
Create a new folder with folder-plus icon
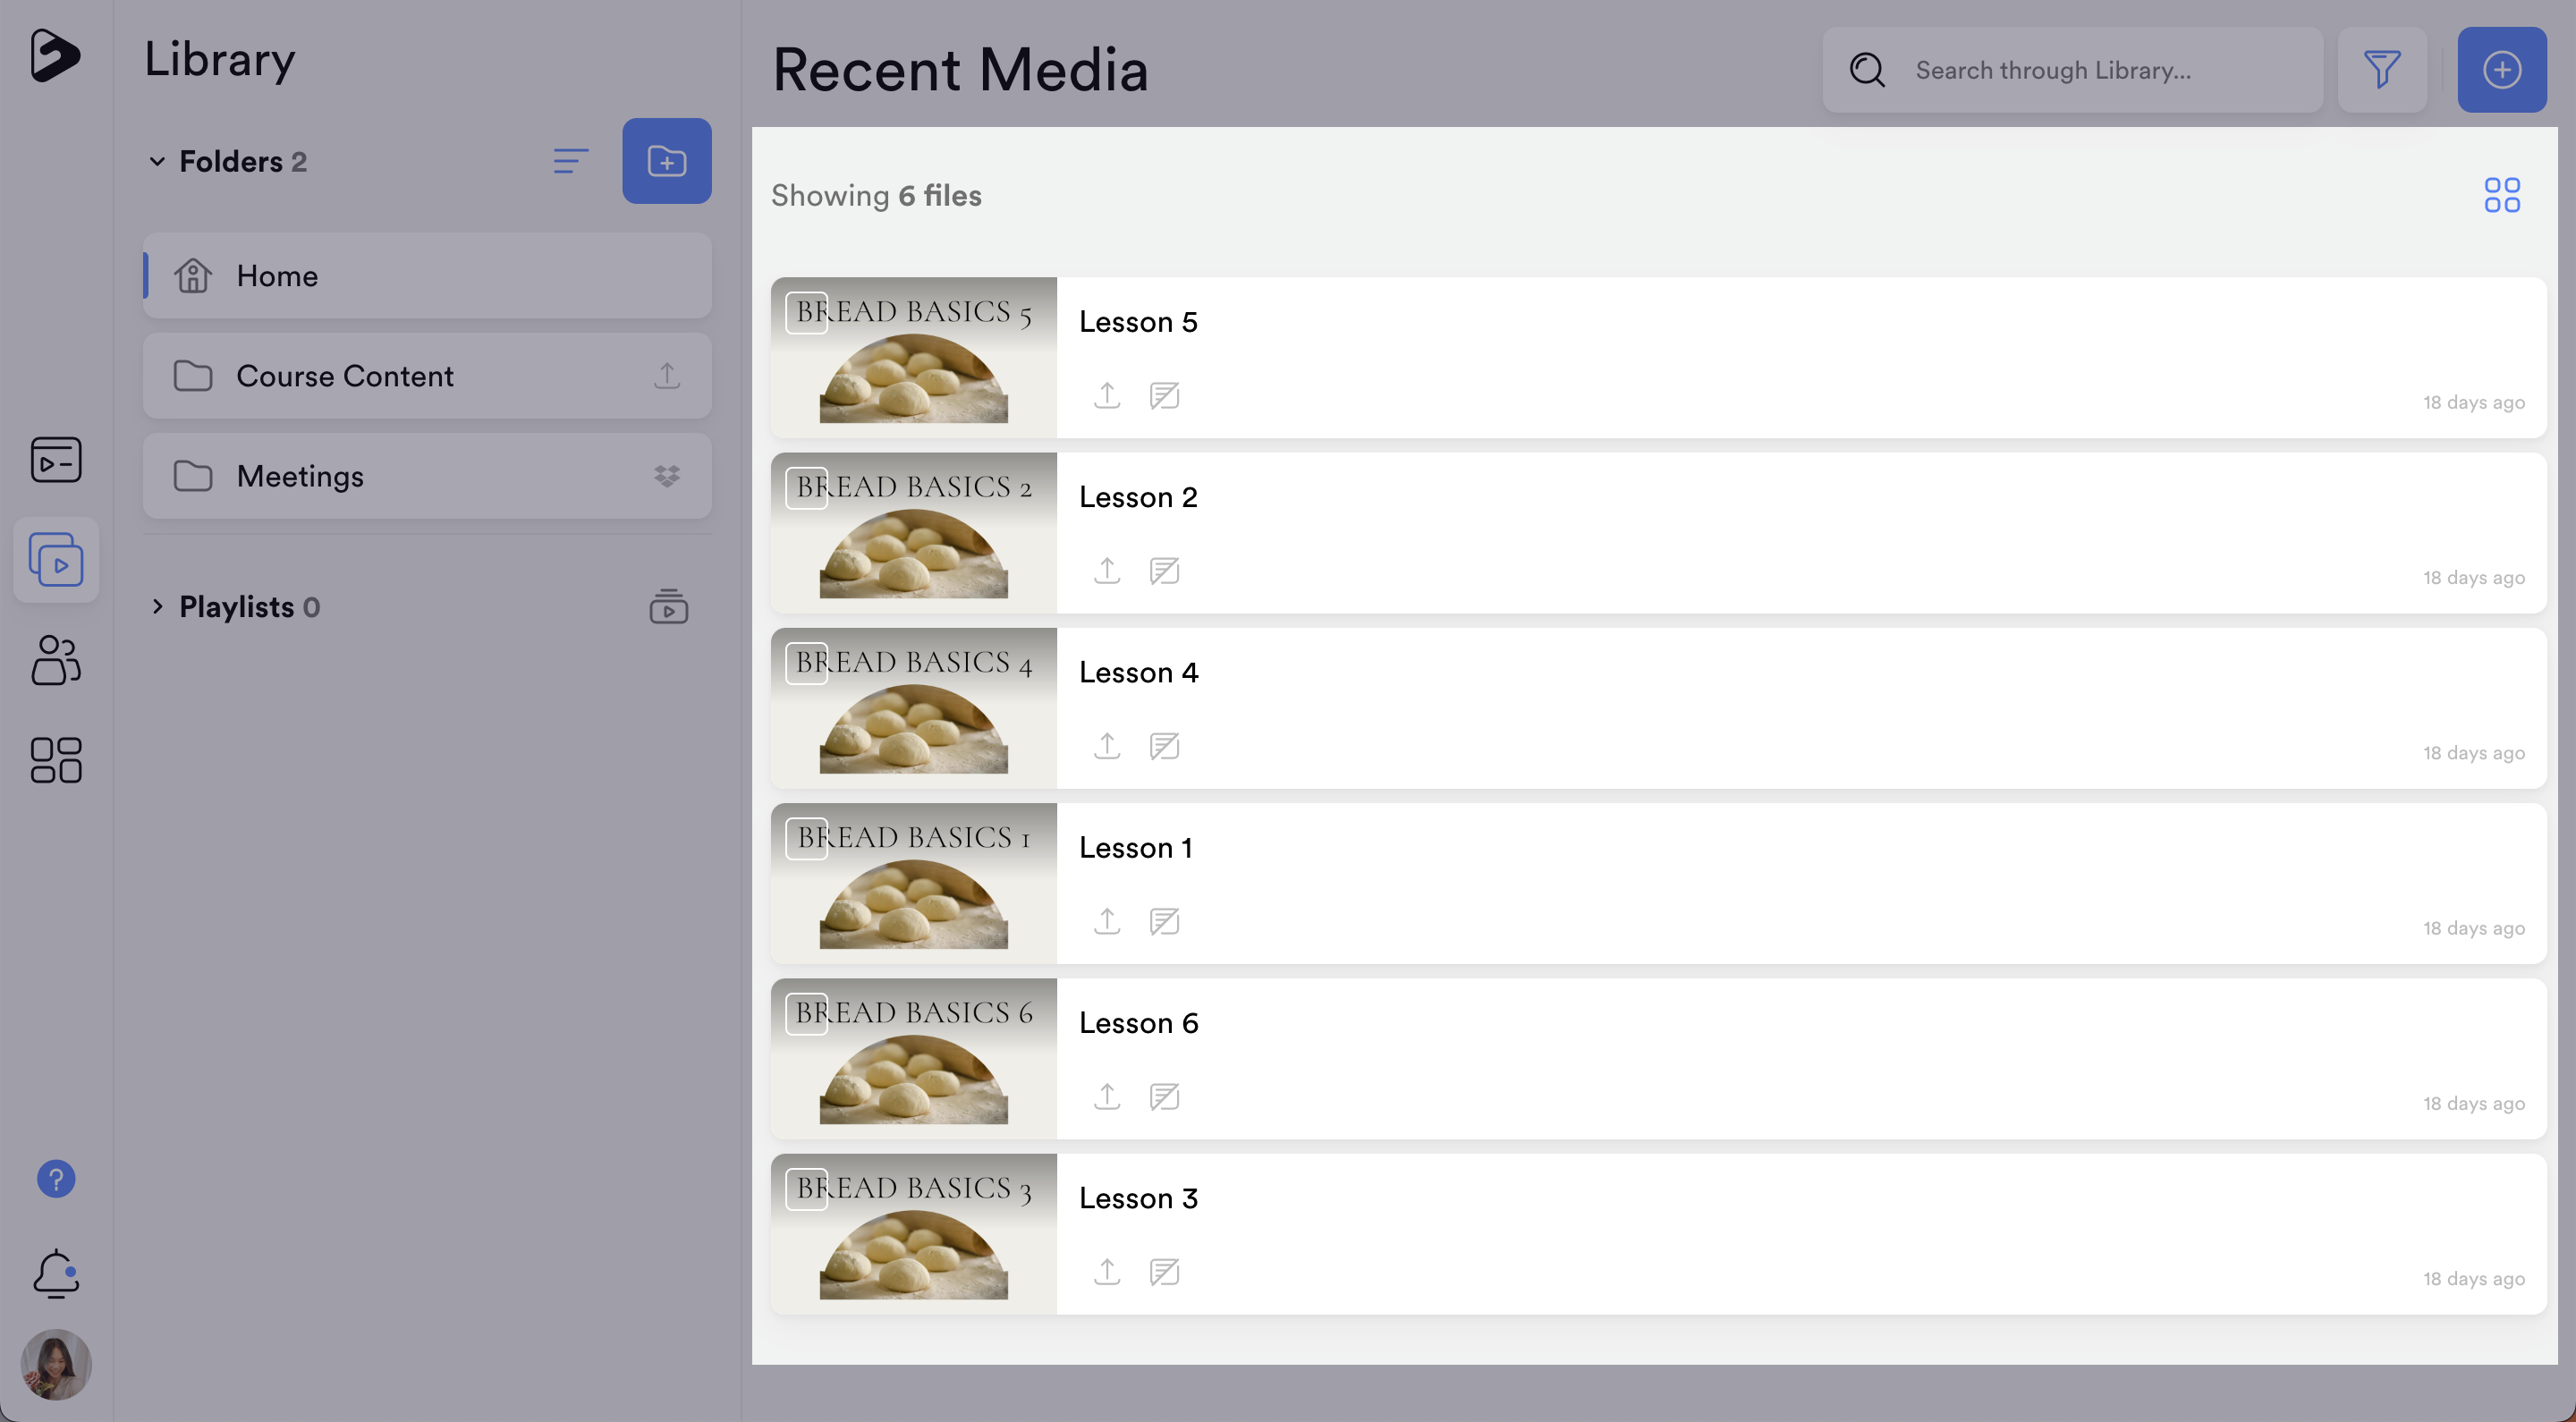tap(666, 161)
